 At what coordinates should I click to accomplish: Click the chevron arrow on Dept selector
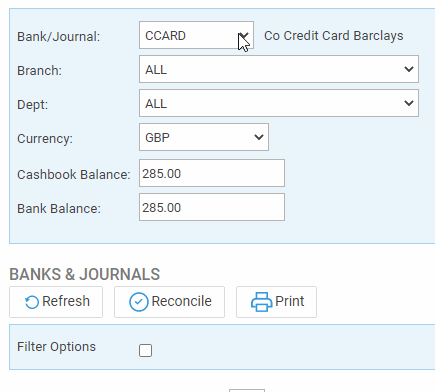[409, 103]
